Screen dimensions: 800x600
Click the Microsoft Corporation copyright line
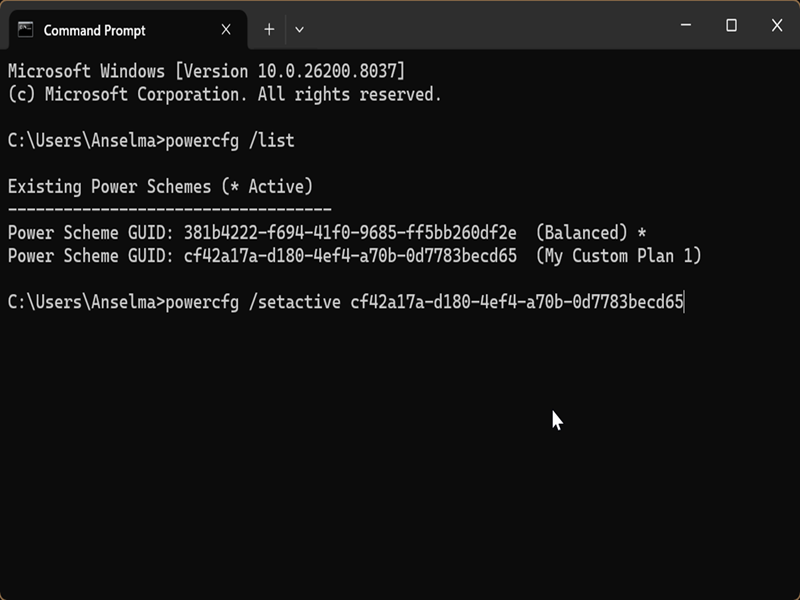[x=224, y=95]
